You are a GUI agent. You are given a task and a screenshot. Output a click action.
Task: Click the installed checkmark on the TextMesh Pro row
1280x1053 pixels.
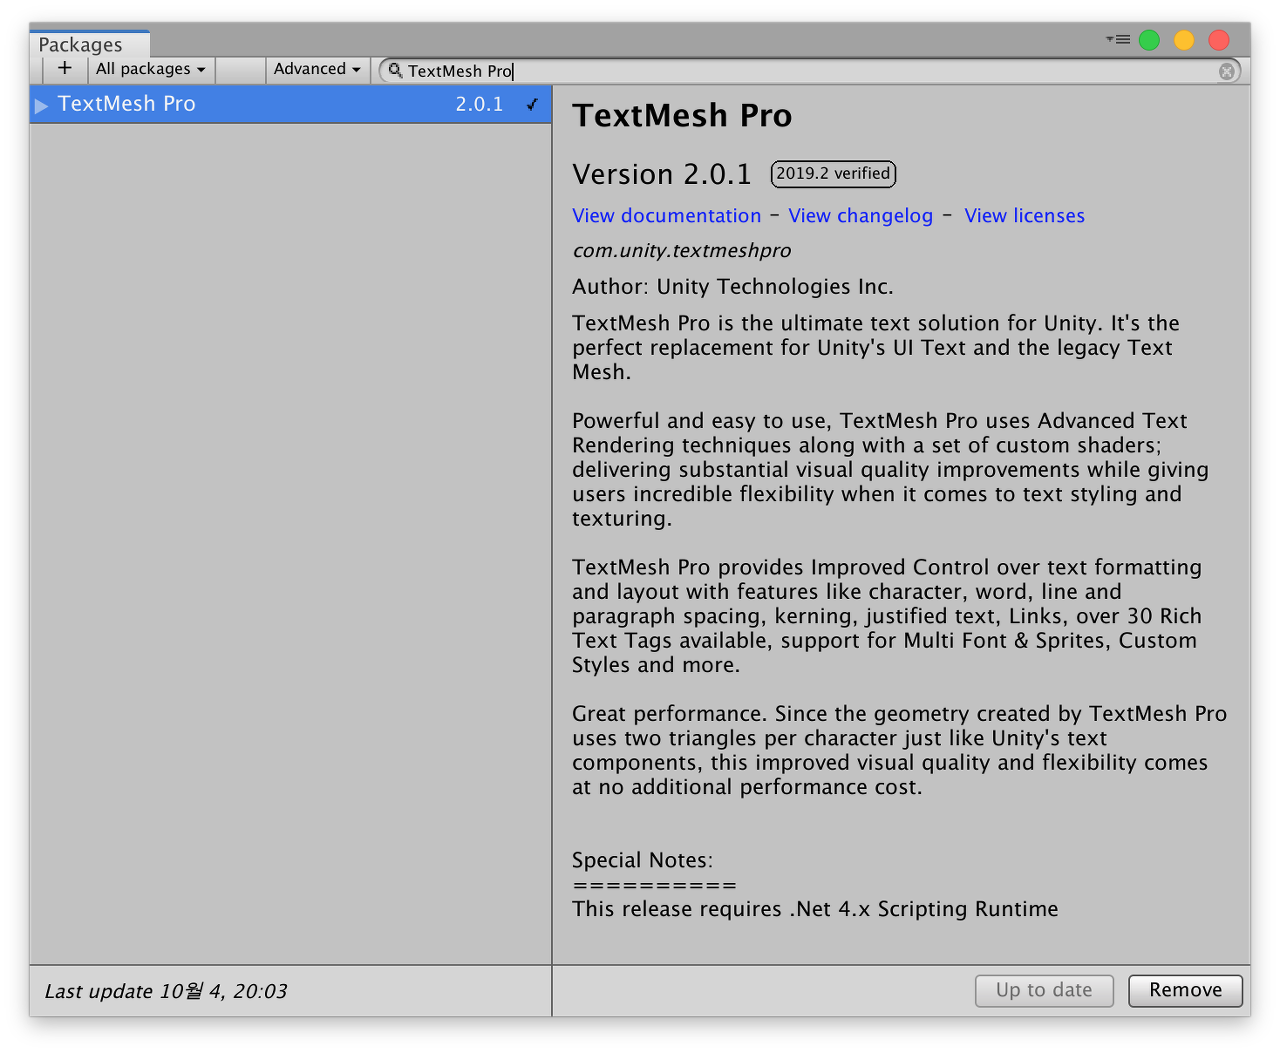point(532,104)
